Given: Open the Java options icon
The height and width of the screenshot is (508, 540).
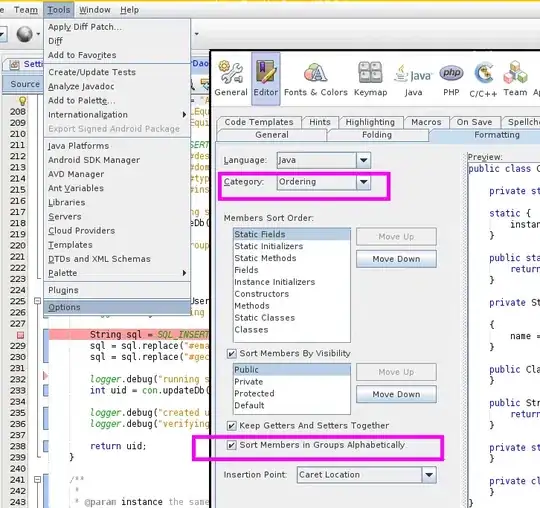Looking at the screenshot, I should tap(413, 79).
